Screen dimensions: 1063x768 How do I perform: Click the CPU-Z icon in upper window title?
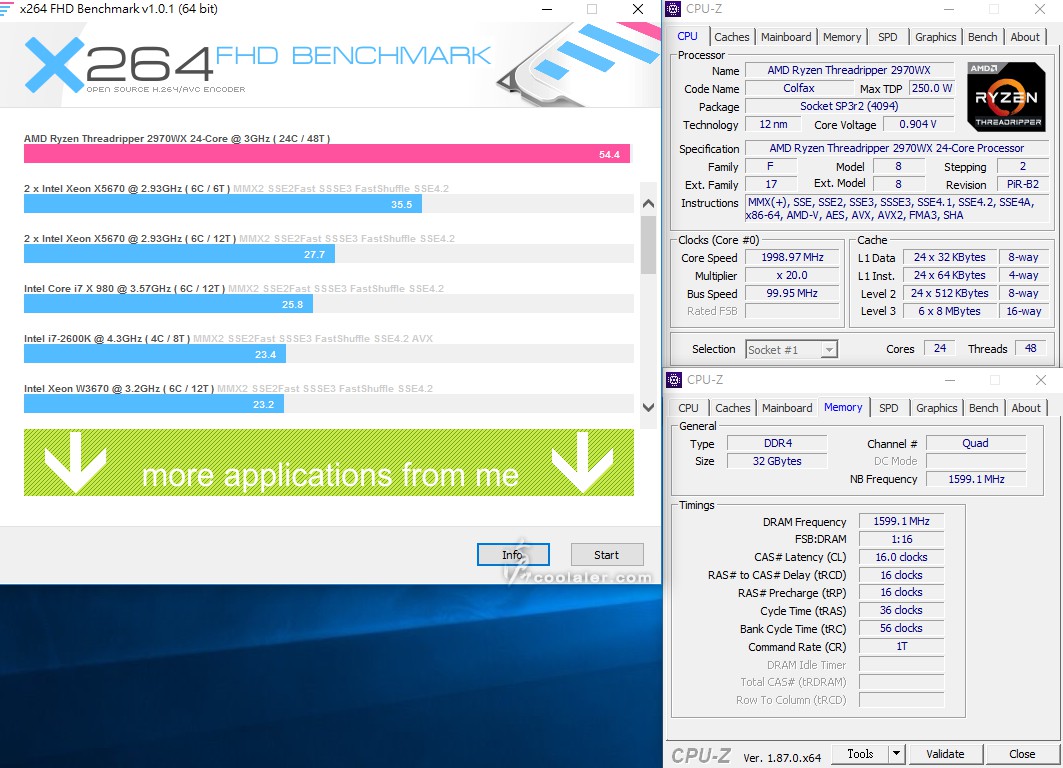pyautogui.click(x=674, y=9)
